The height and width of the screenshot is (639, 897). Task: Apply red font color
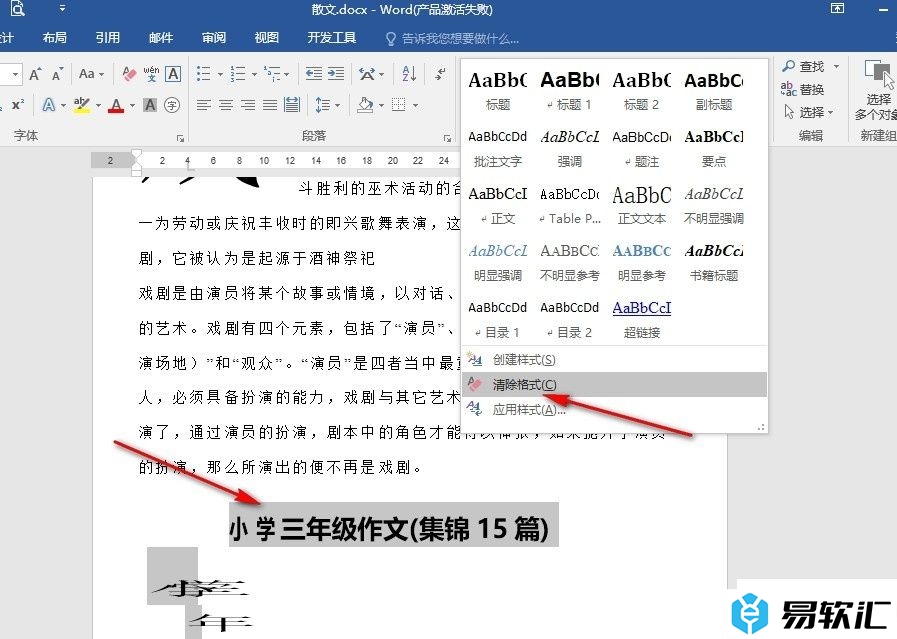coord(116,105)
